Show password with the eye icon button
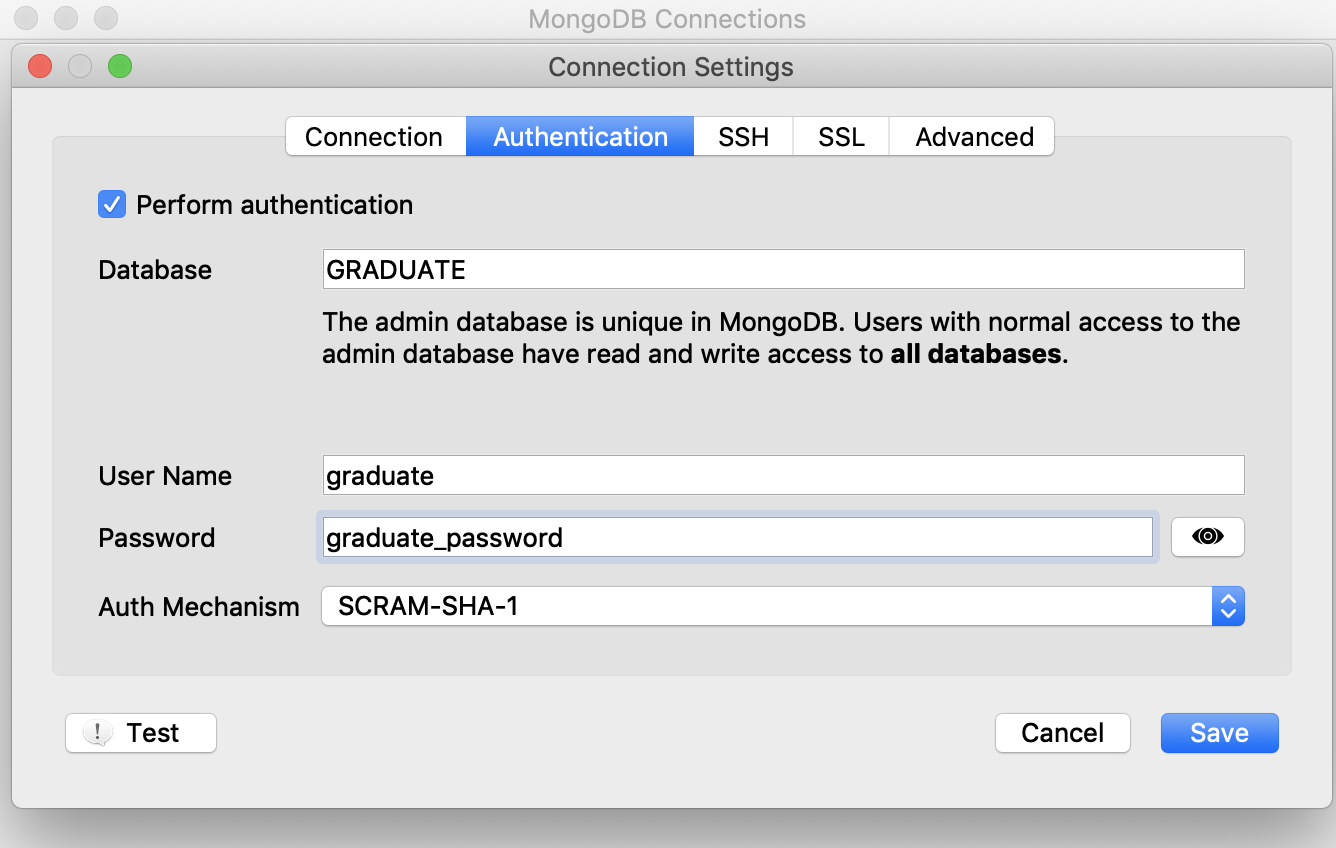The height and width of the screenshot is (848, 1336). (x=1208, y=537)
